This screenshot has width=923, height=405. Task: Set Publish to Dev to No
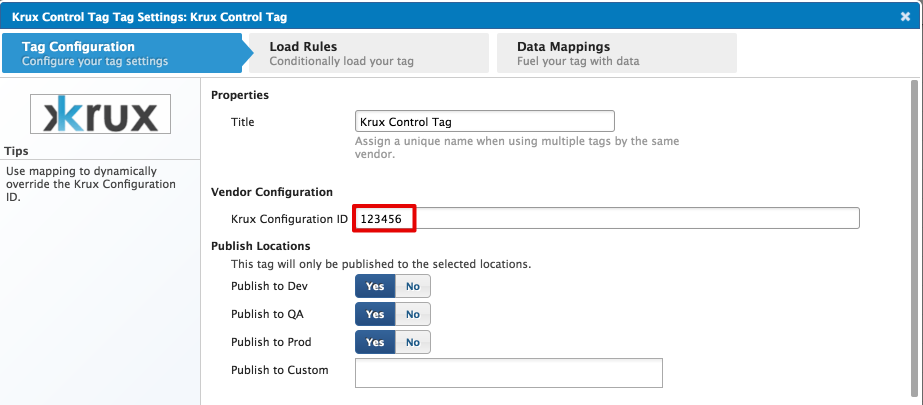click(x=412, y=286)
